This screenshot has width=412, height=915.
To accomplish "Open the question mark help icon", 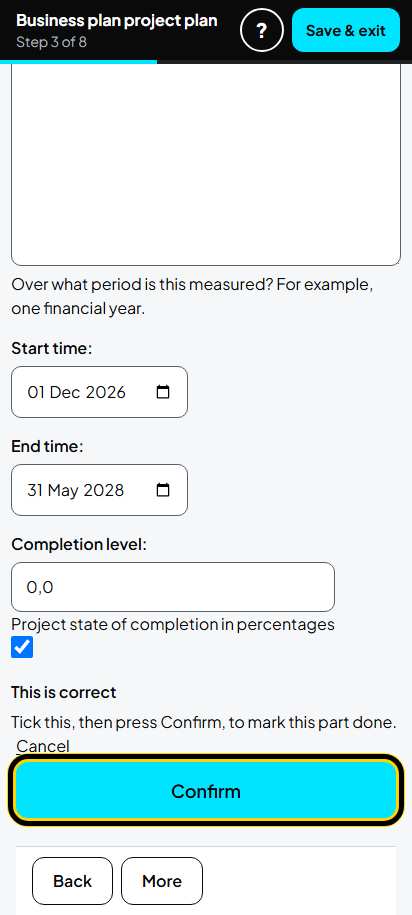I will [261, 30].
